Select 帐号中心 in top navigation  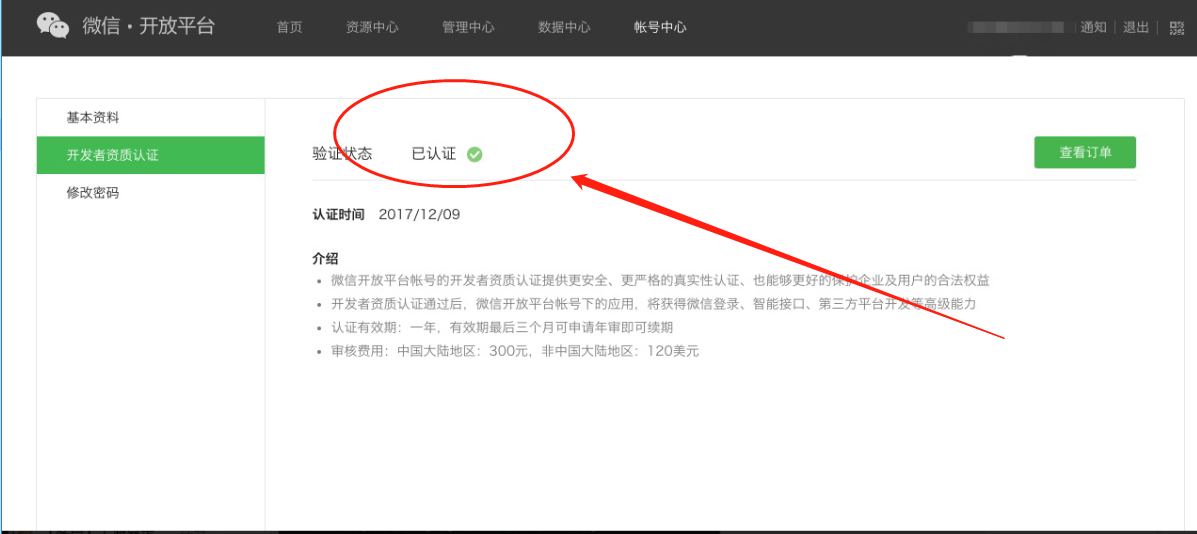coord(660,27)
